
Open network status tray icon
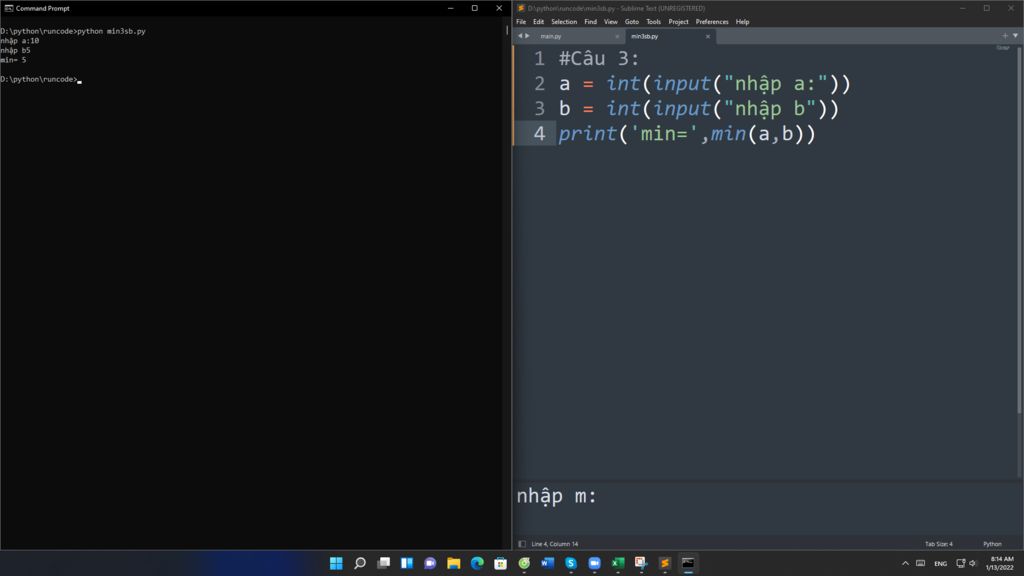(961, 564)
